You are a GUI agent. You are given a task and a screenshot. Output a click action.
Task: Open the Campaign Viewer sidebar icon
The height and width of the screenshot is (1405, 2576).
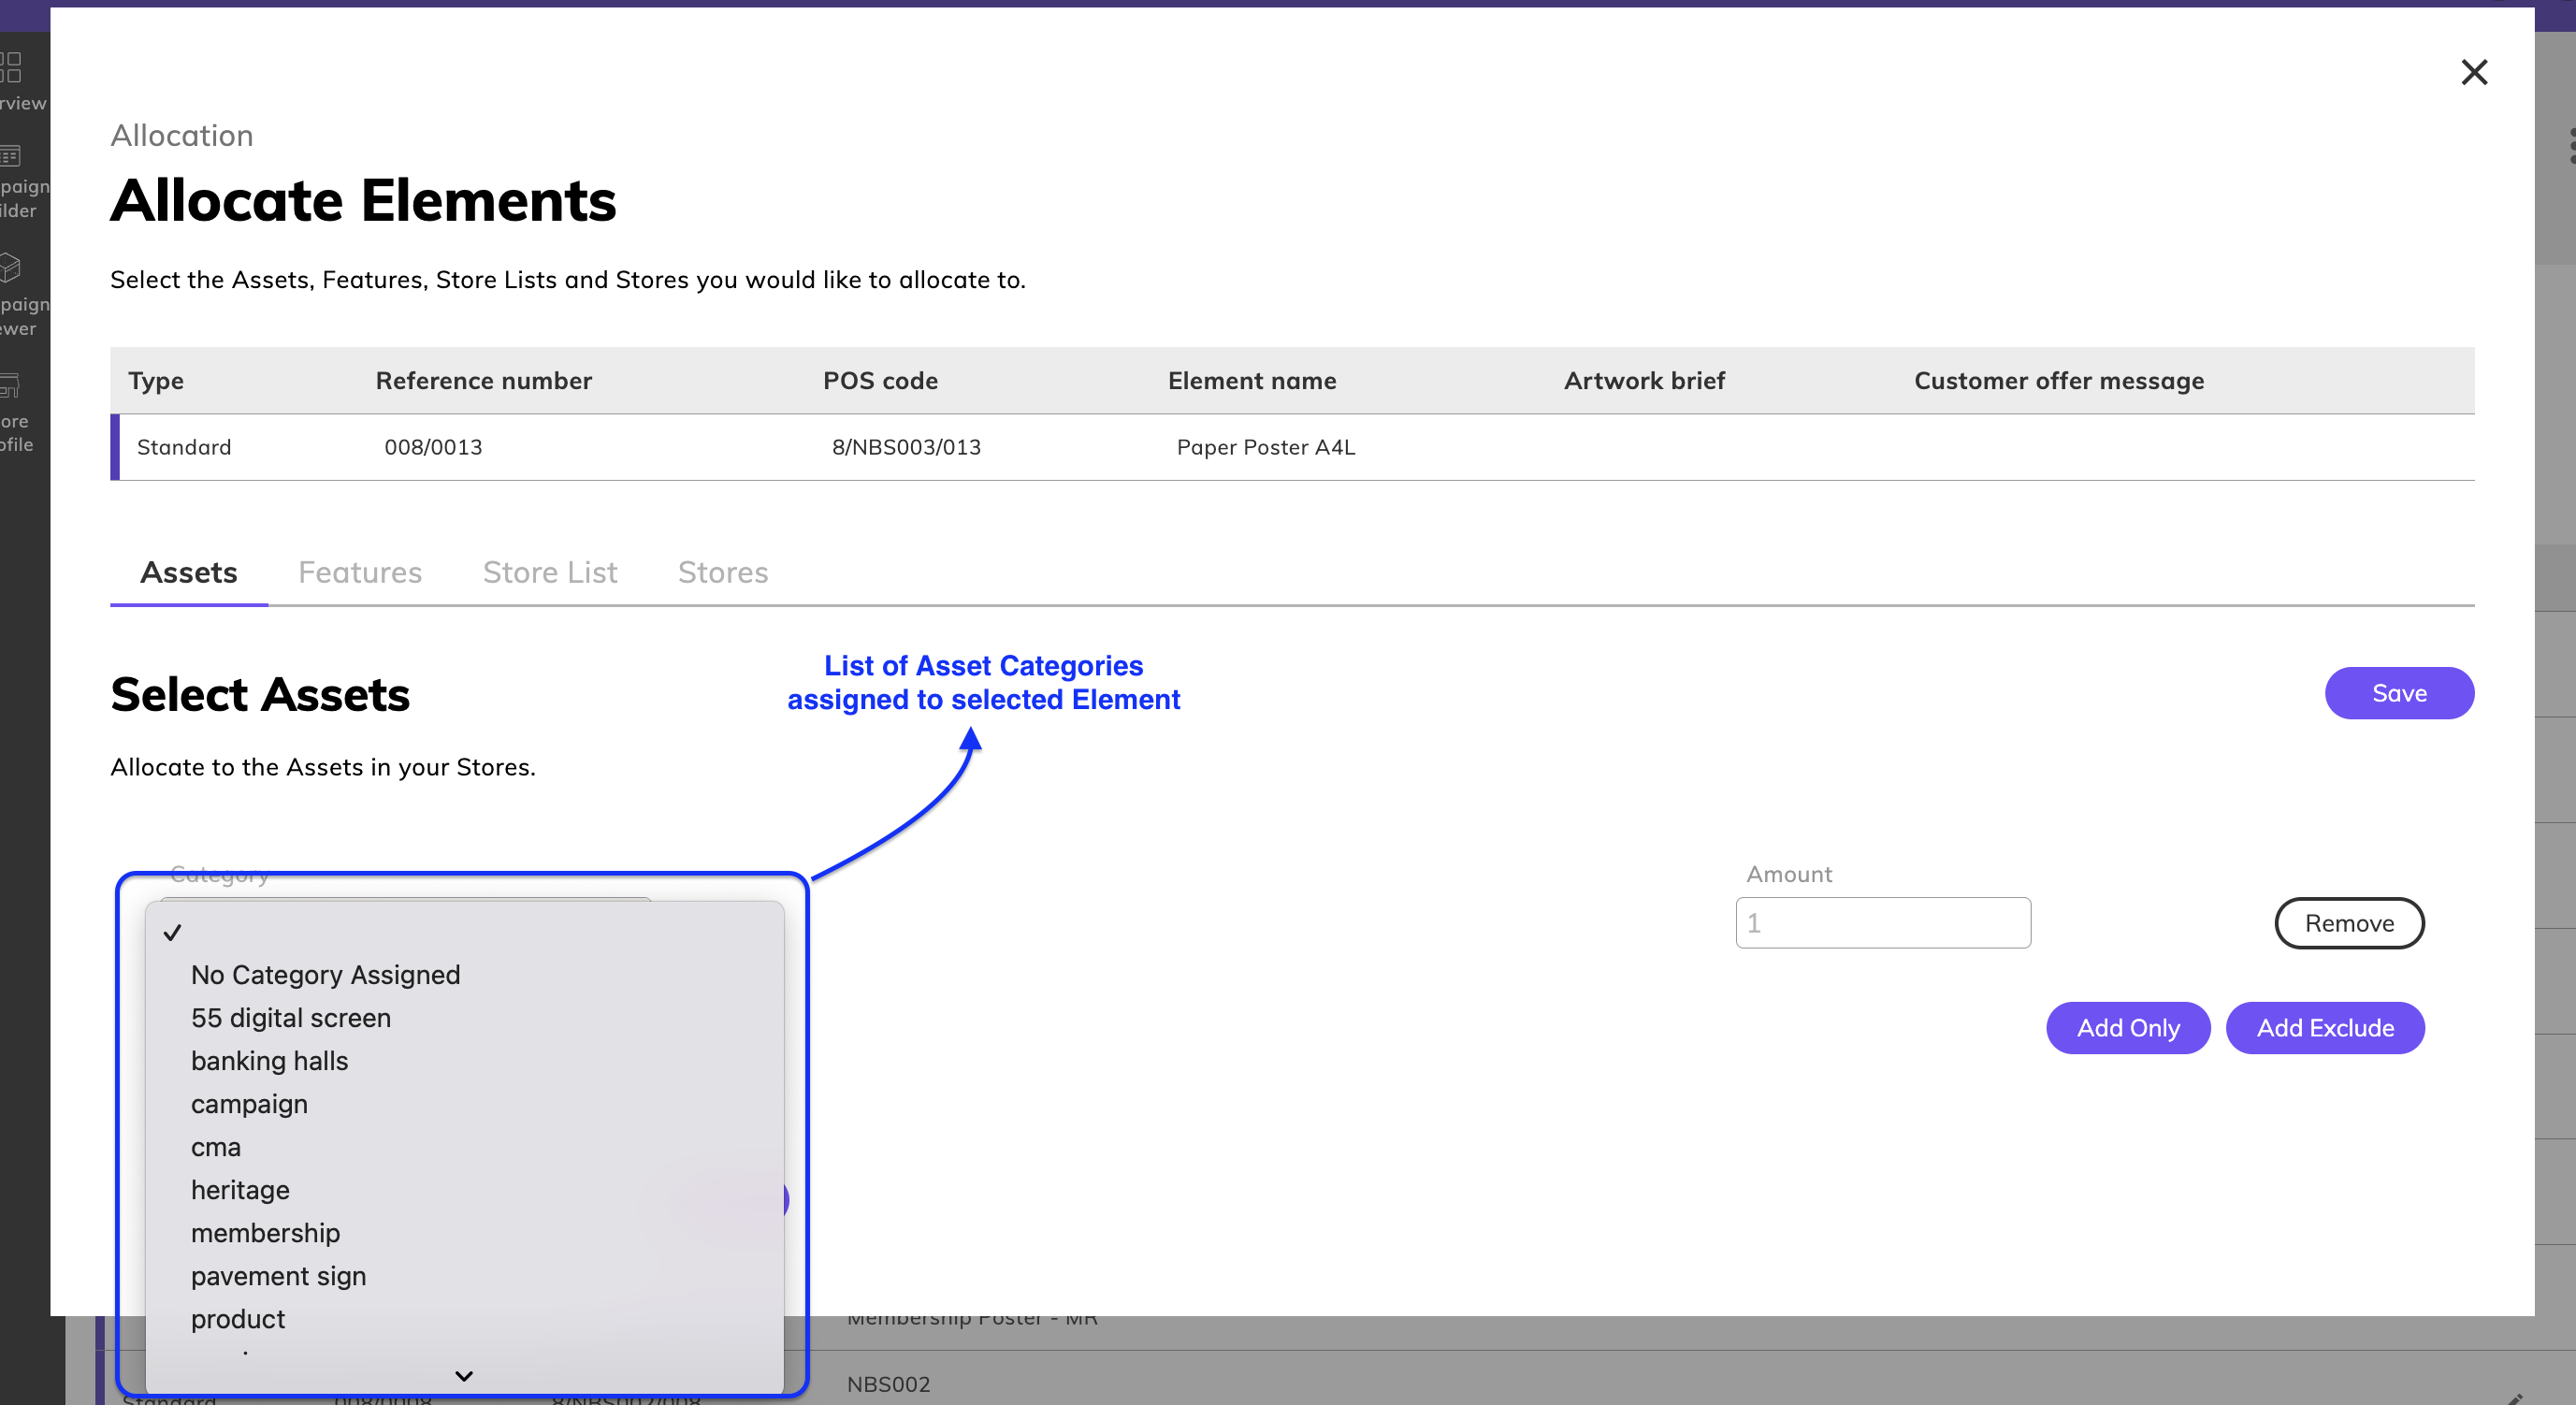12,268
